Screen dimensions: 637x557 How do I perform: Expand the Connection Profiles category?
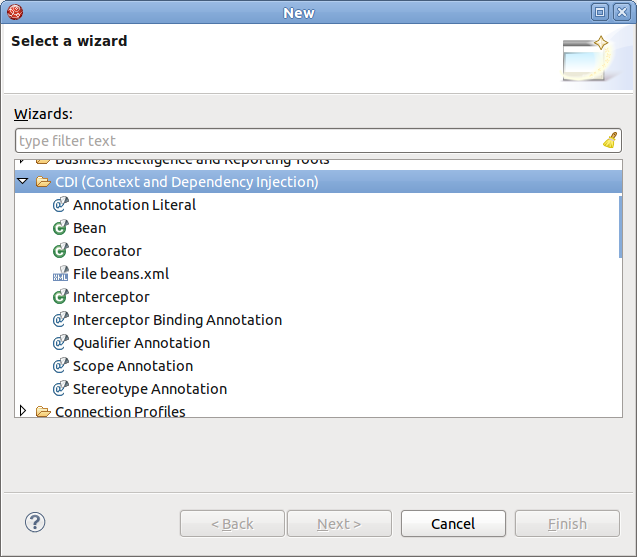[x=23, y=411]
